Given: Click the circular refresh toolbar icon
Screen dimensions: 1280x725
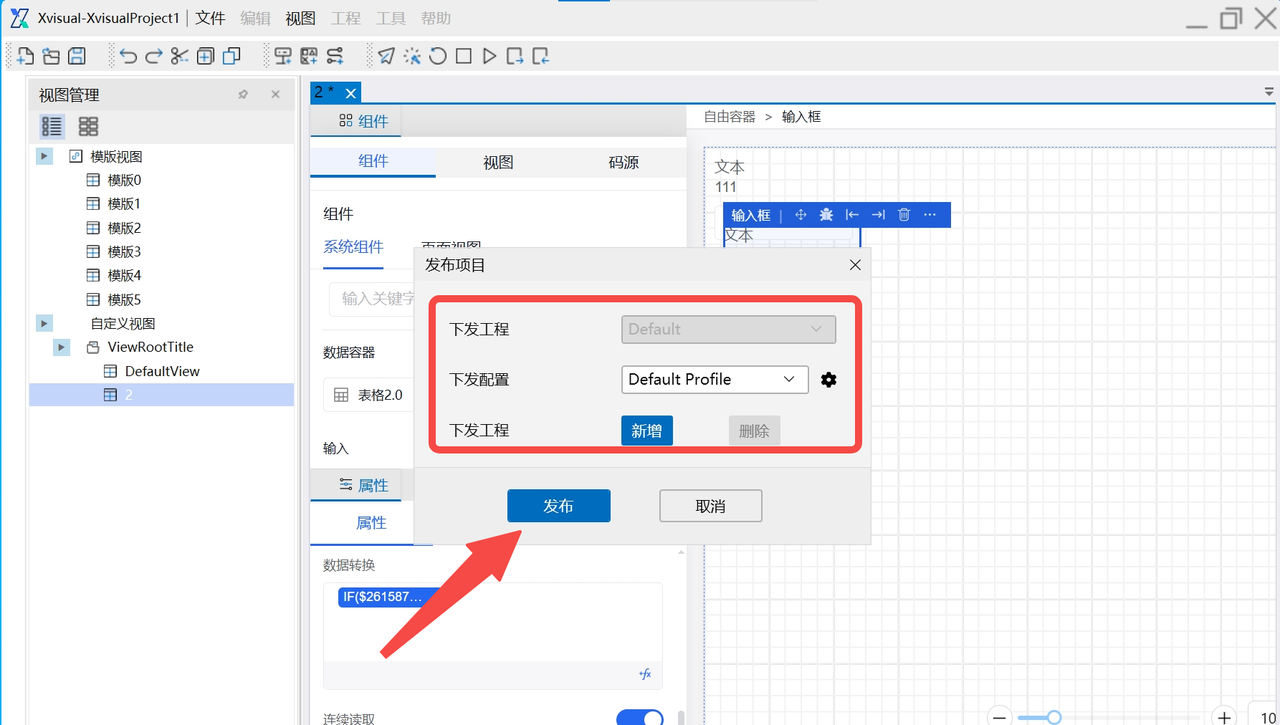Looking at the screenshot, I should [x=438, y=56].
